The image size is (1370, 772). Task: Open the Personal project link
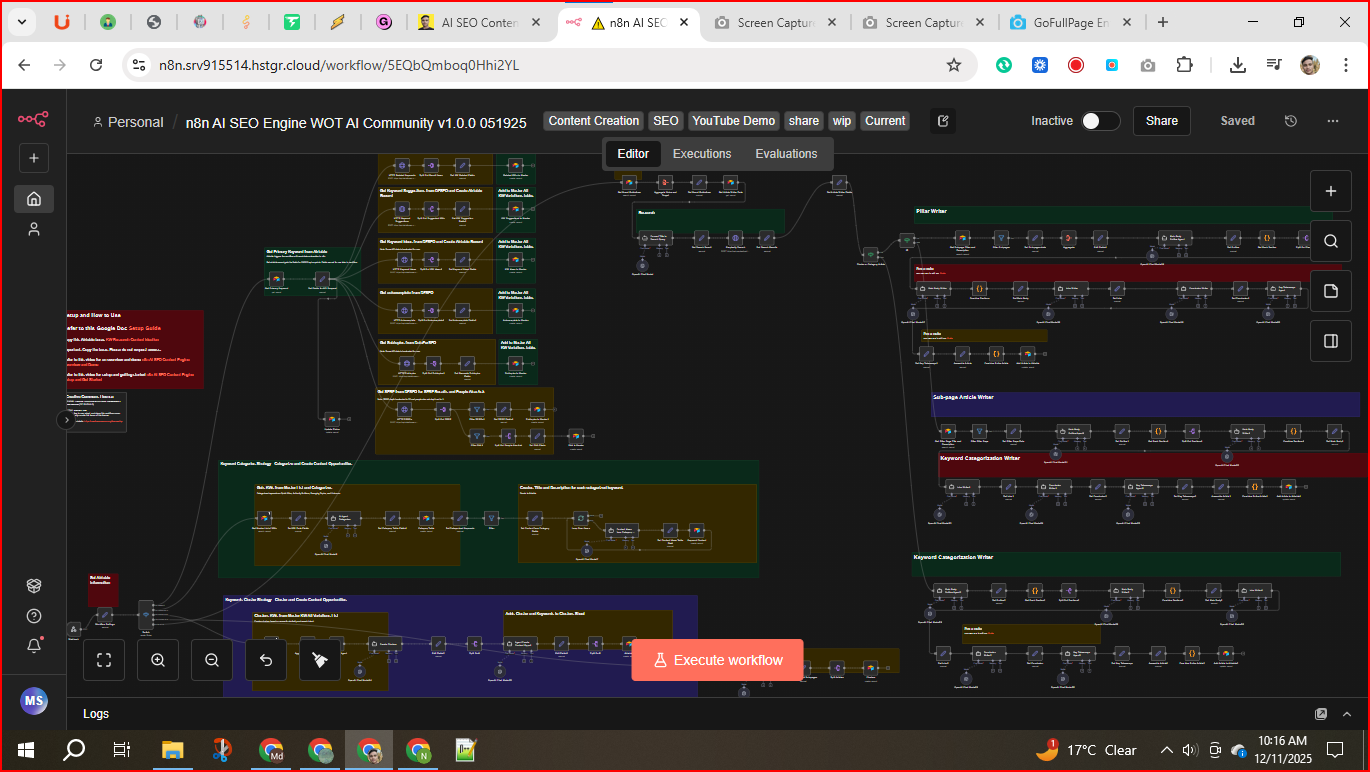point(128,122)
